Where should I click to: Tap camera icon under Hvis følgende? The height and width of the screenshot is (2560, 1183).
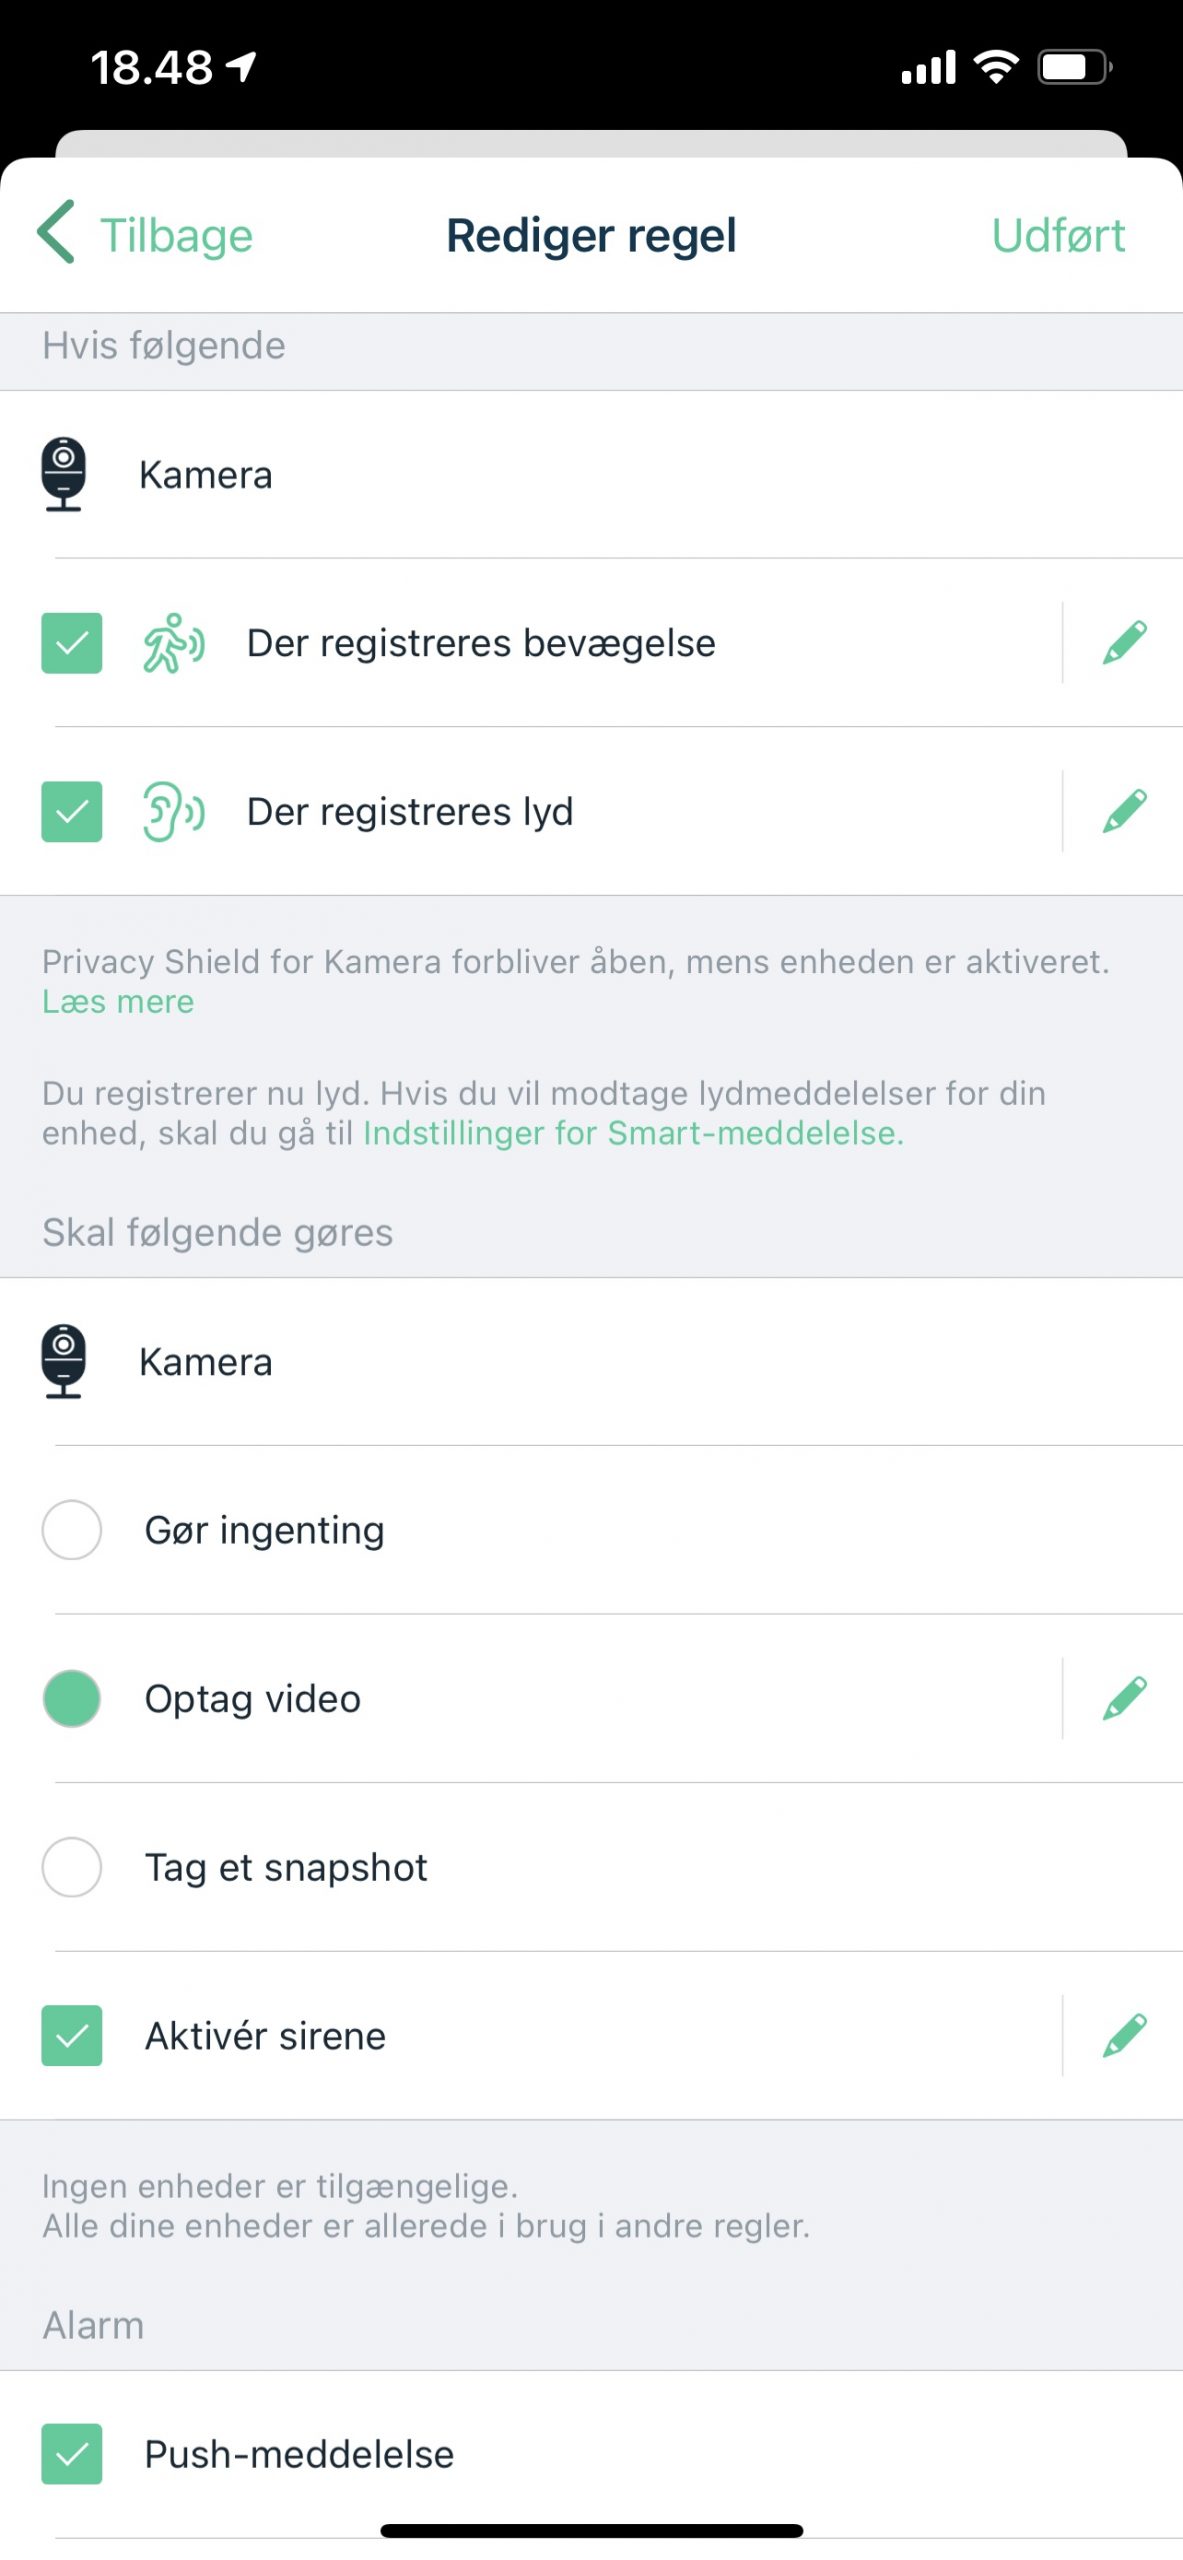coord(63,474)
